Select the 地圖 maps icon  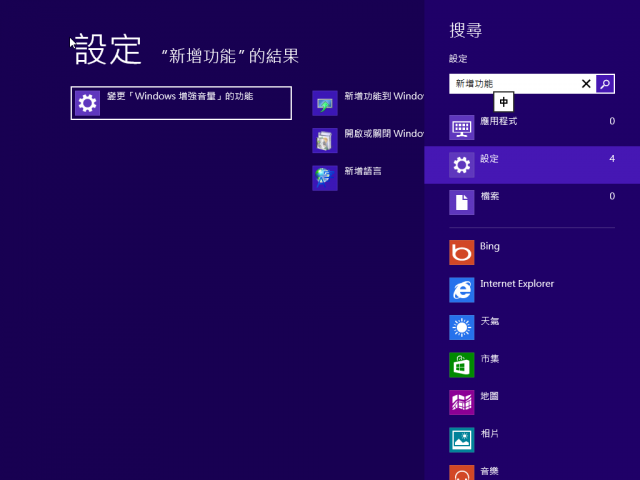(462, 402)
